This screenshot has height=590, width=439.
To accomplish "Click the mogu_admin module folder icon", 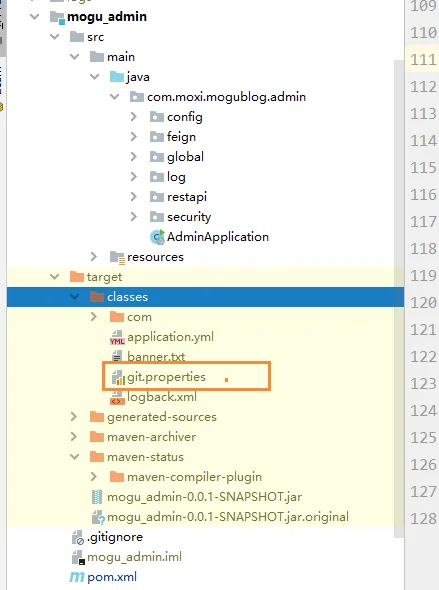I will 57,17.
